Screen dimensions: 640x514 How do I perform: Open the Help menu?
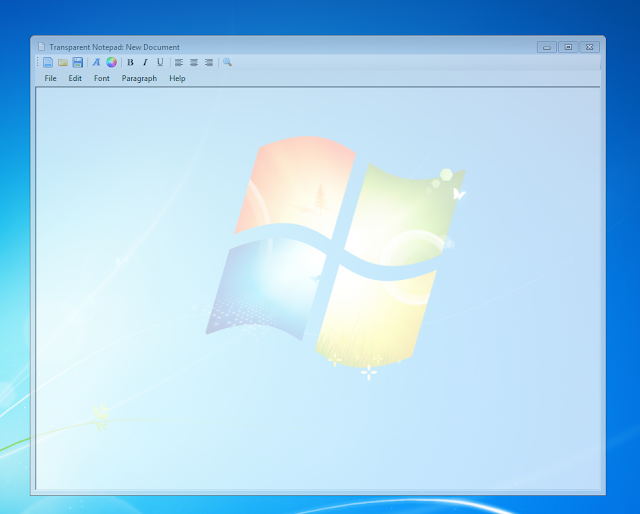(x=177, y=78)
